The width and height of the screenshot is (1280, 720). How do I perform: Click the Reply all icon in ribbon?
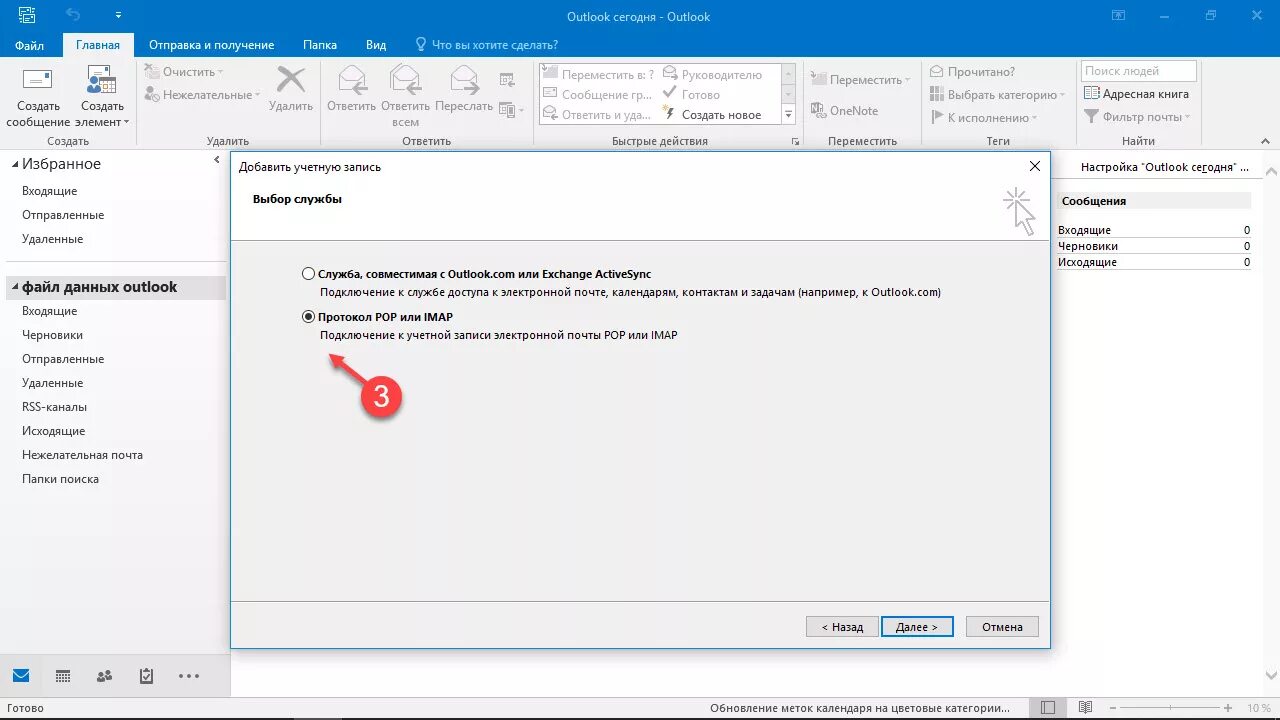pos(405,80)
